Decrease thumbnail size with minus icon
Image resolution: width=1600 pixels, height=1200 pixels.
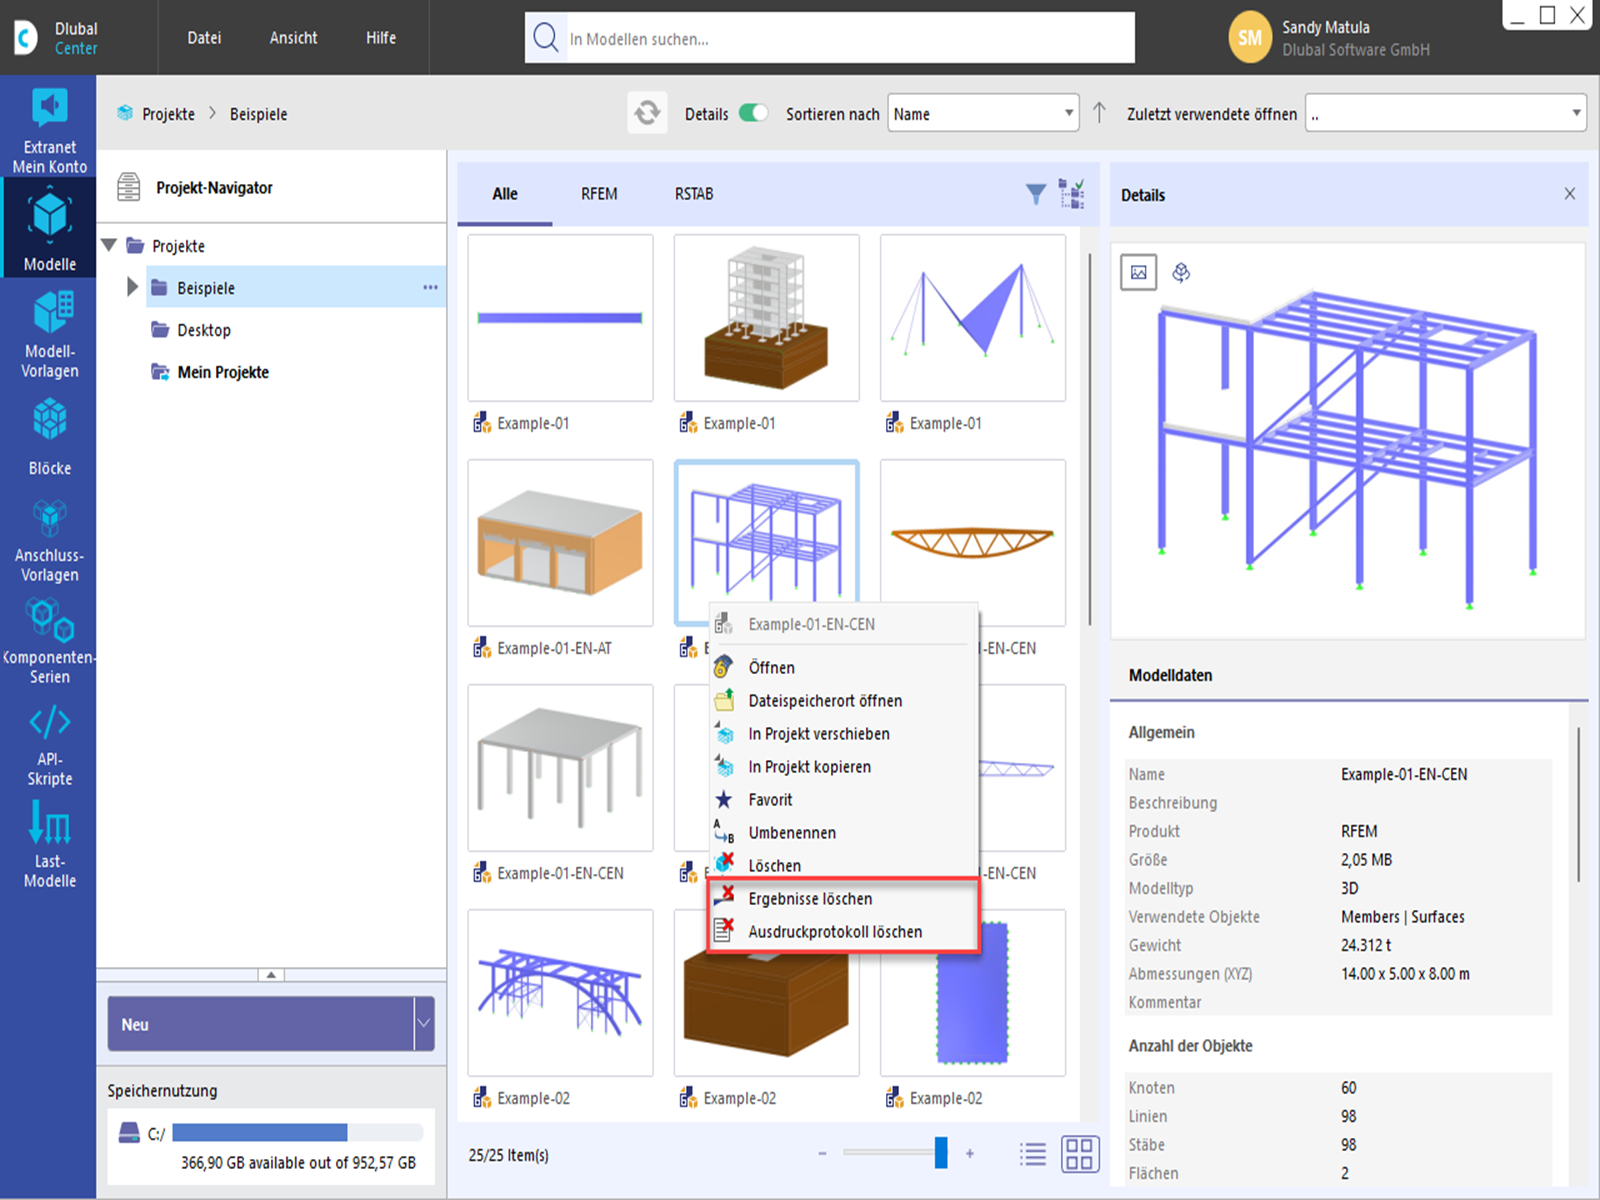pyautogui.click(x=822, y=1154)
